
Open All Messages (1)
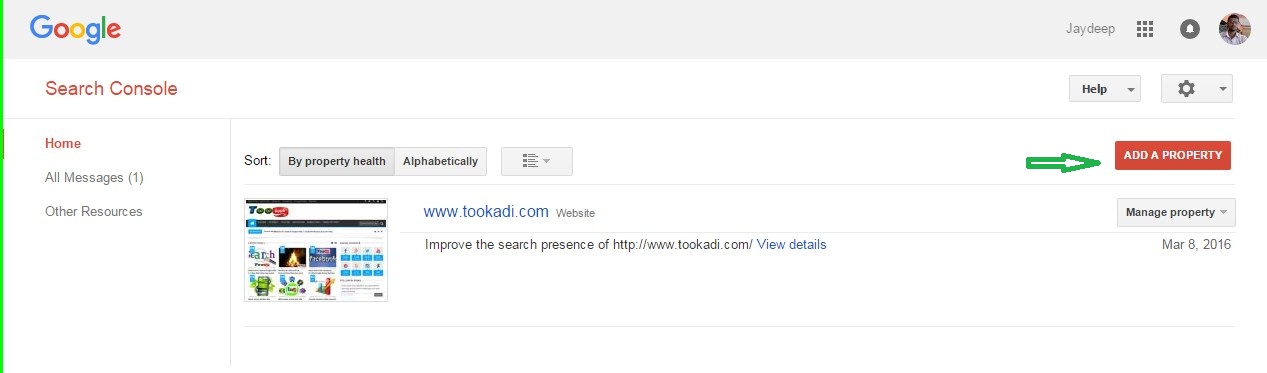coord(95,177)
